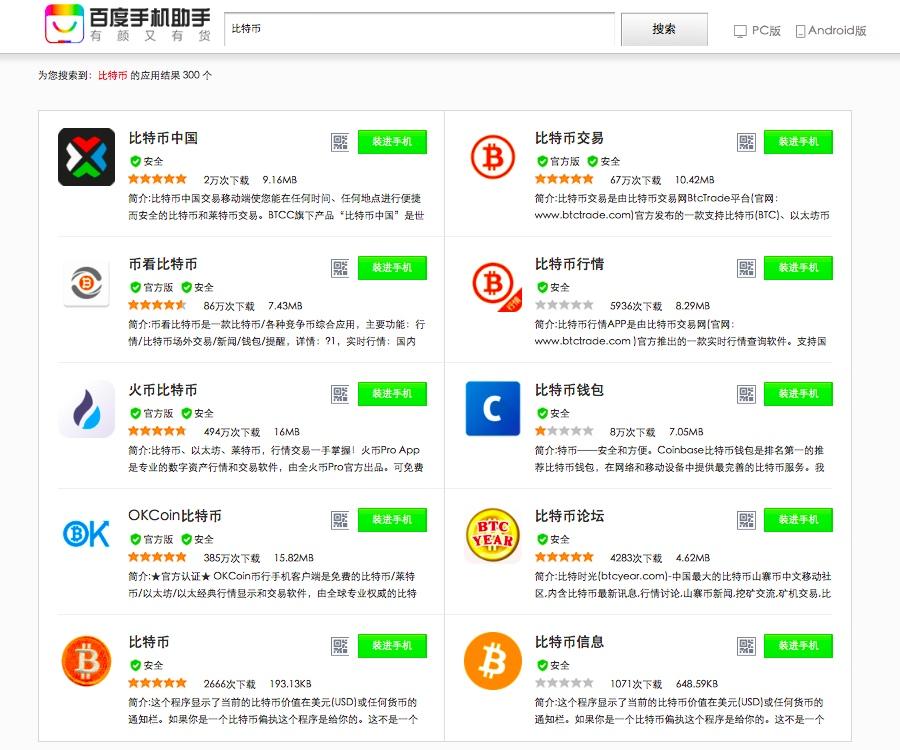Open the 火币比特币 flame app icon

click(86, 409)
